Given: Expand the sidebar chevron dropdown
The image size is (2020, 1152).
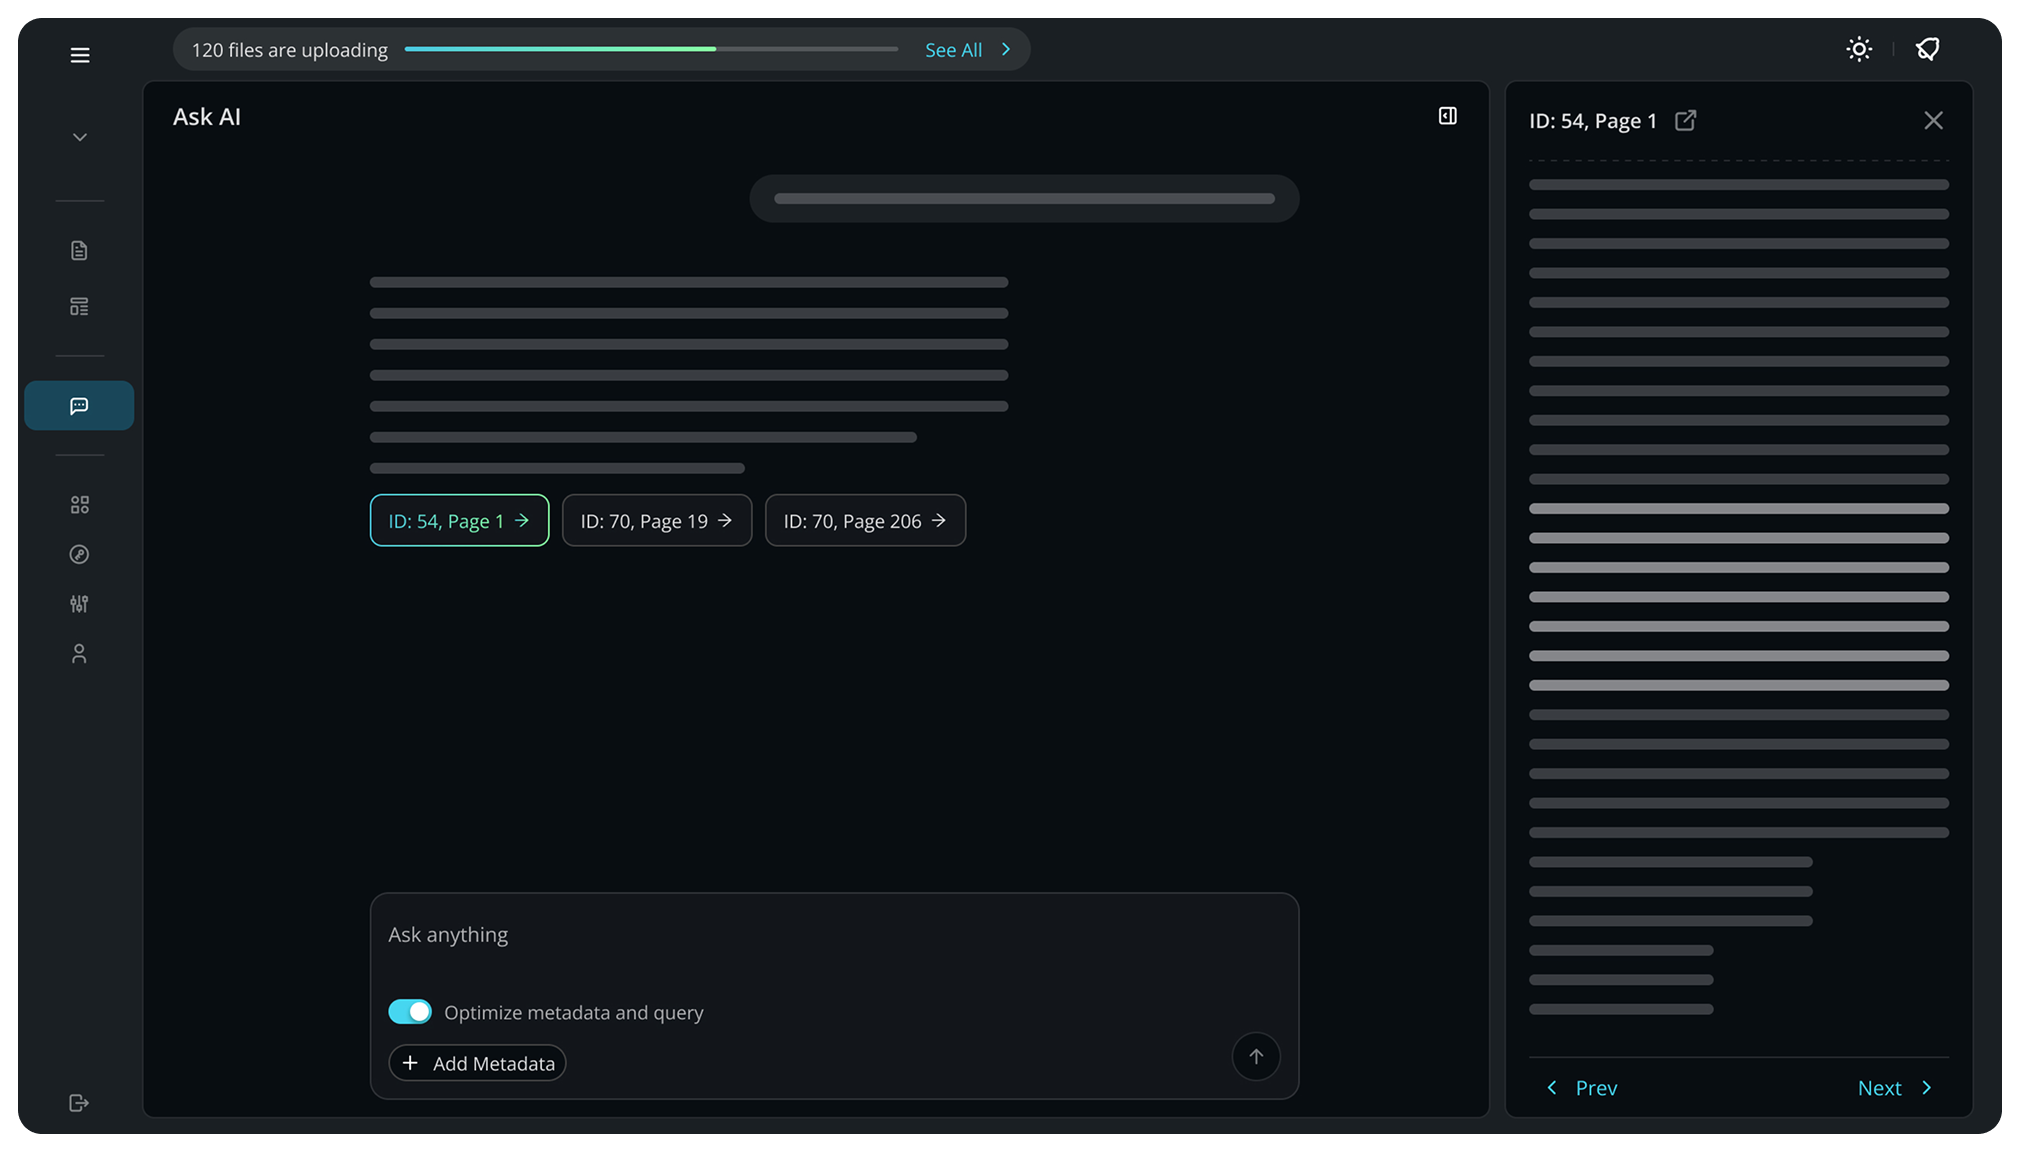Looking at the screenshot, I should (80, 137).
